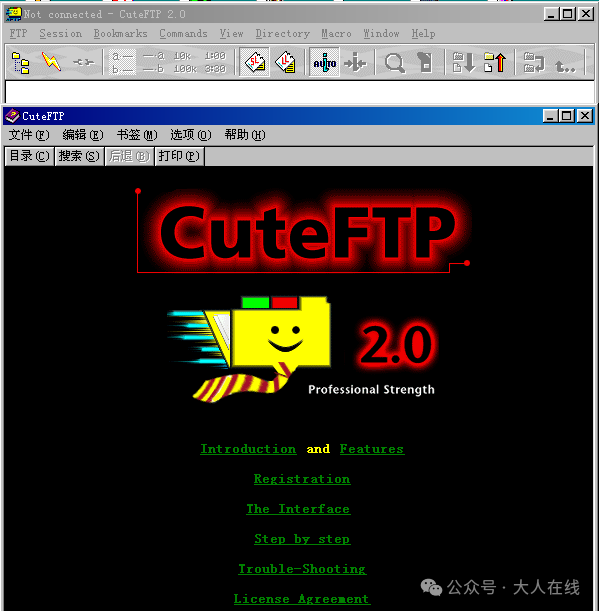Click the 打印(P) print button
The width and height of the screenshot is (599, 611).
coord(179,156)
